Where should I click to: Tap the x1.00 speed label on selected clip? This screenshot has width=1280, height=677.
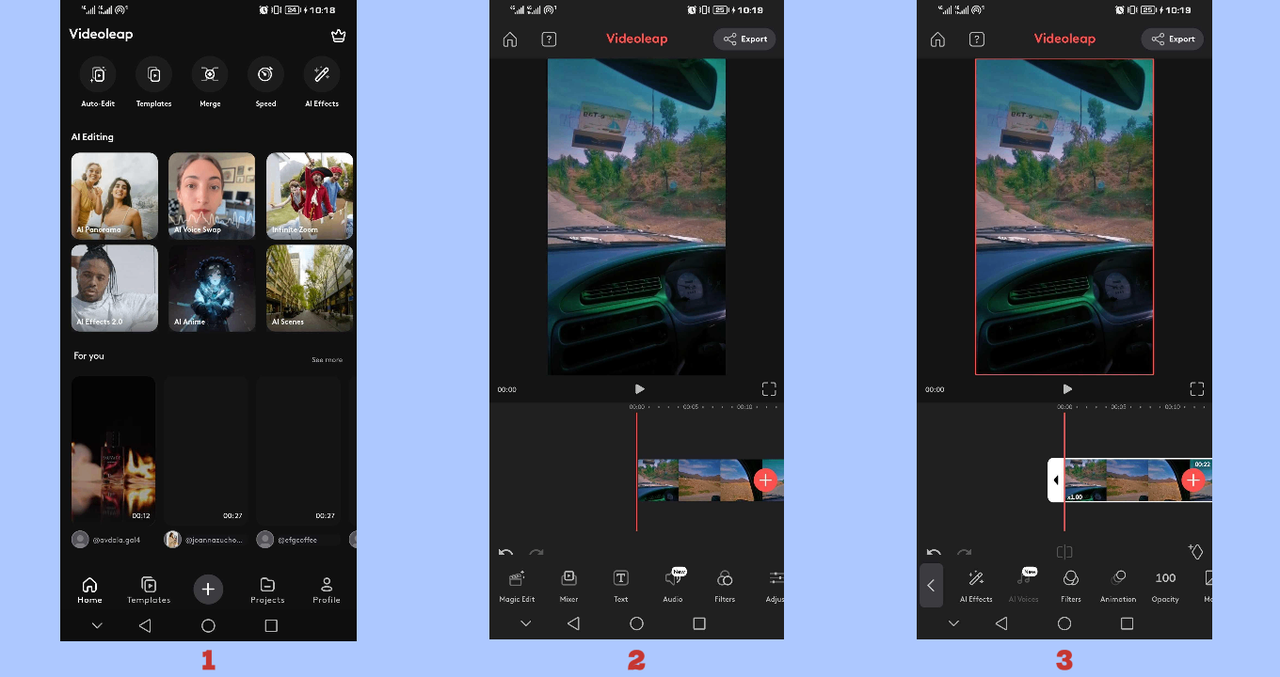pos(1075,496)
